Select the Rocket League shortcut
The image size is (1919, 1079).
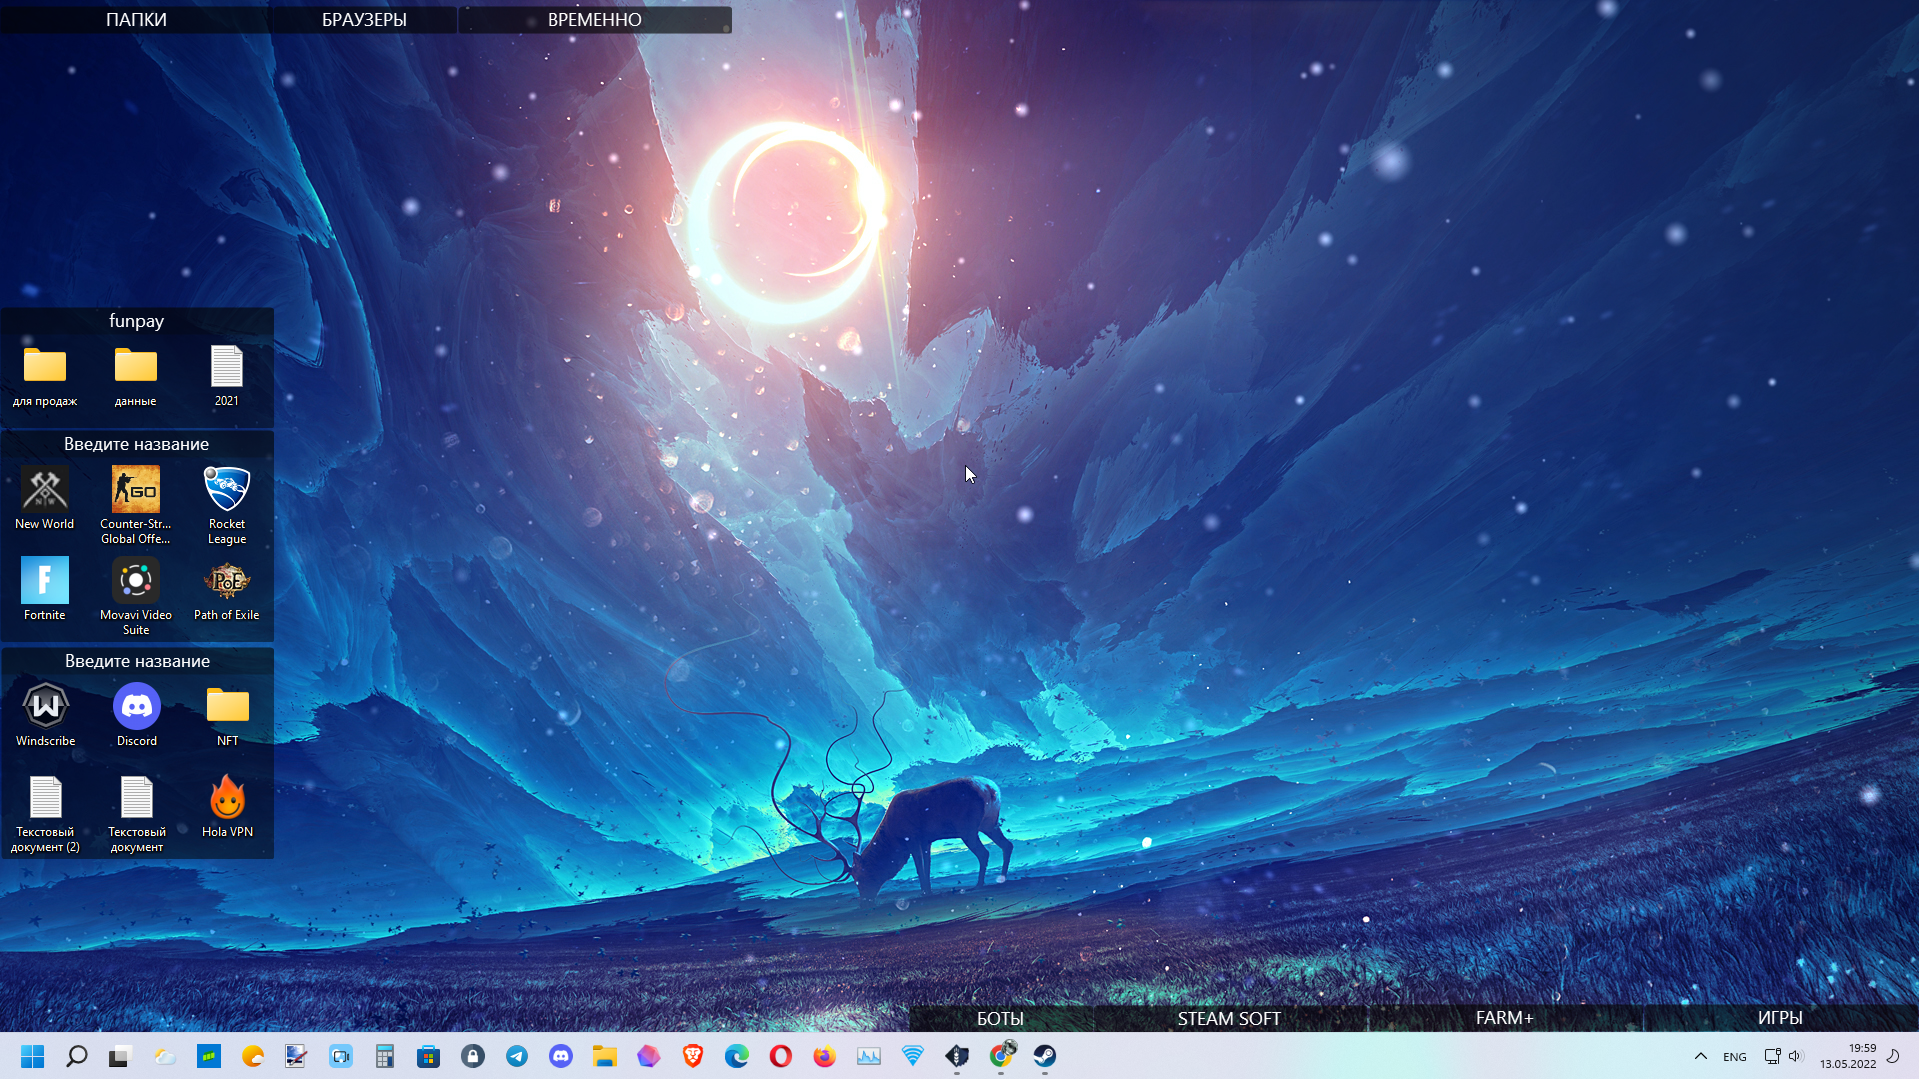pos(227,506)
